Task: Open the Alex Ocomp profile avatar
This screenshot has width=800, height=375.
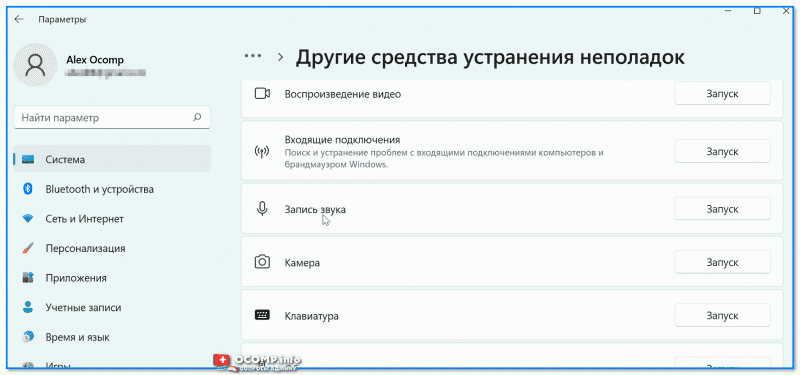Action: 35,65
